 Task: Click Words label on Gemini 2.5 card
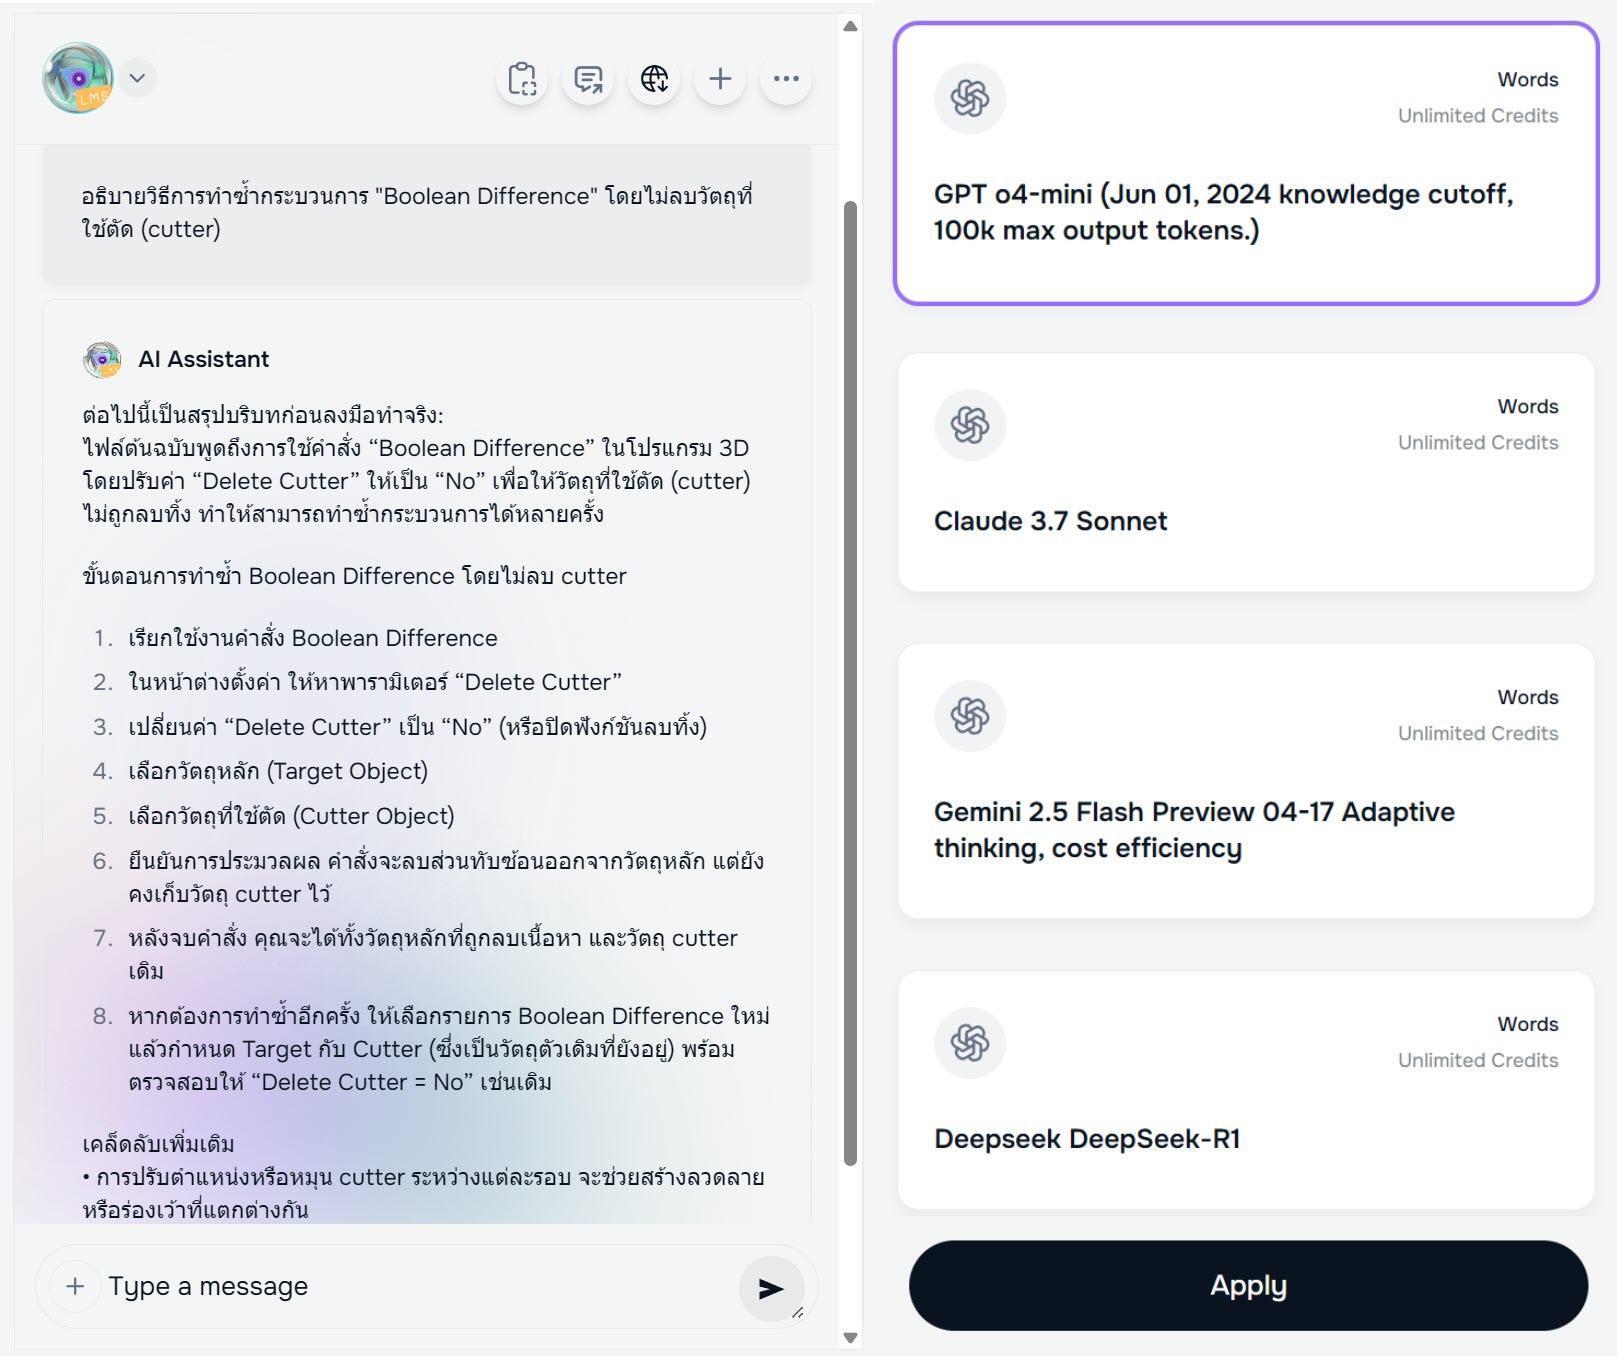click(1528, 698)
